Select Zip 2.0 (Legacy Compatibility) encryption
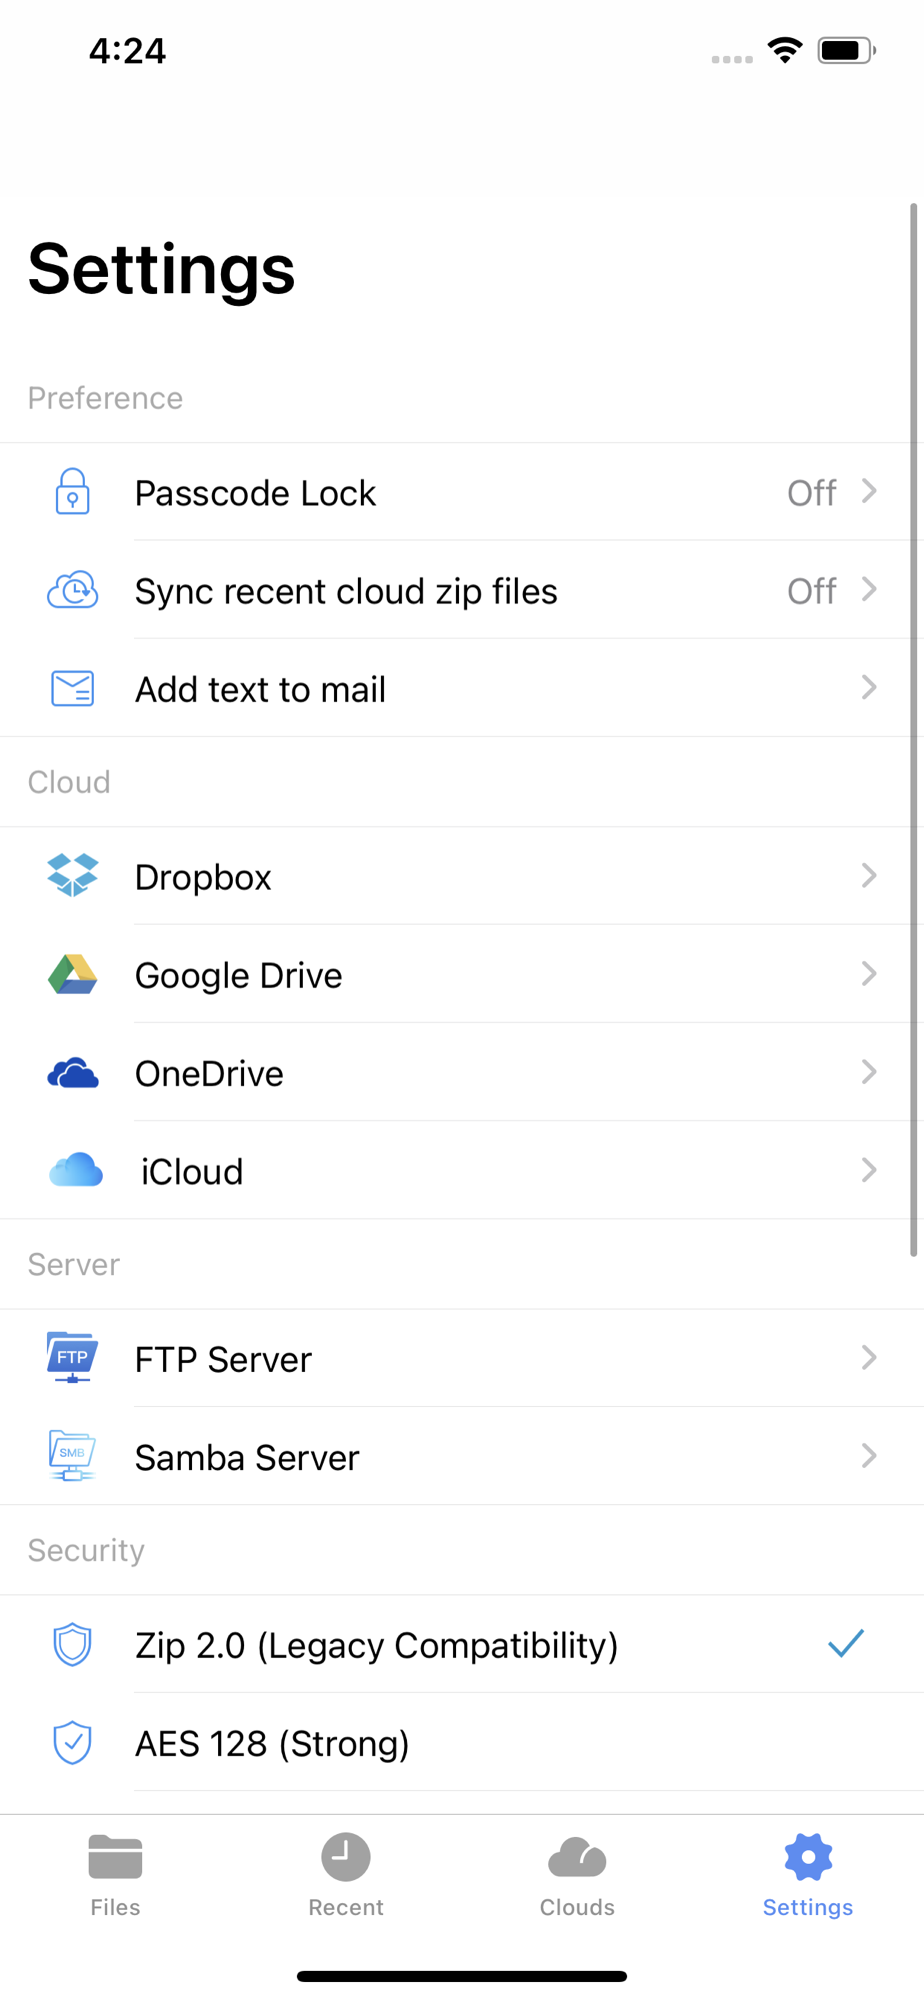The image size is (924, 2000). pyautogui.click(x=462, y=1644)
